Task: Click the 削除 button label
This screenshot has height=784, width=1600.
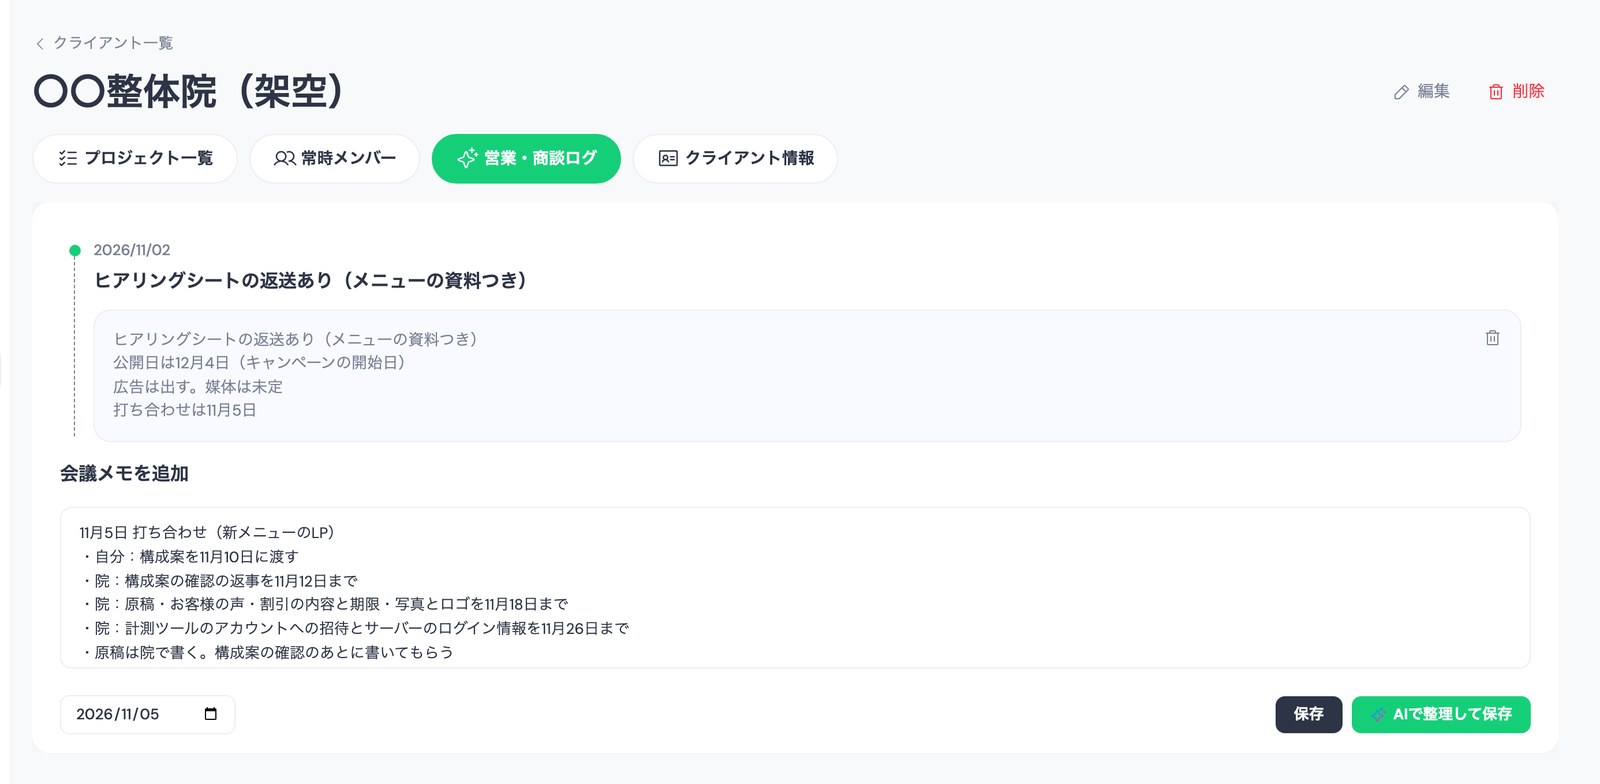Action: click(1528, 91)
